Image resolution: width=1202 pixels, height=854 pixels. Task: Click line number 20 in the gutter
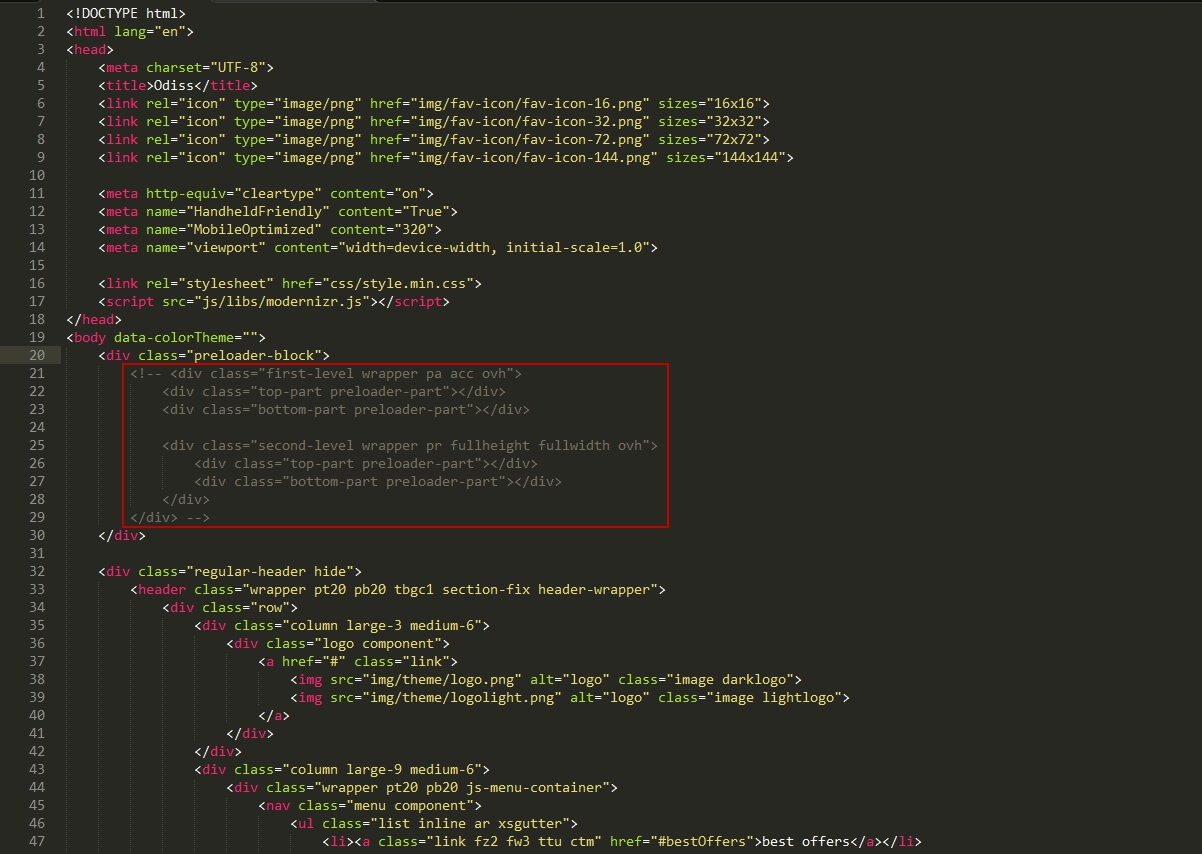point(36,355)
